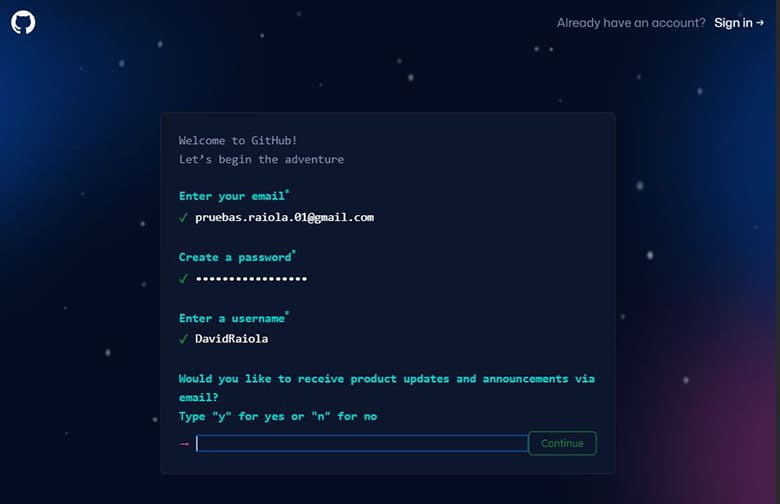Image resolution: width=780 pixels, height=504 pixels.
Task: Click the "Enter your email" label
Action: (x=234, y=196)
